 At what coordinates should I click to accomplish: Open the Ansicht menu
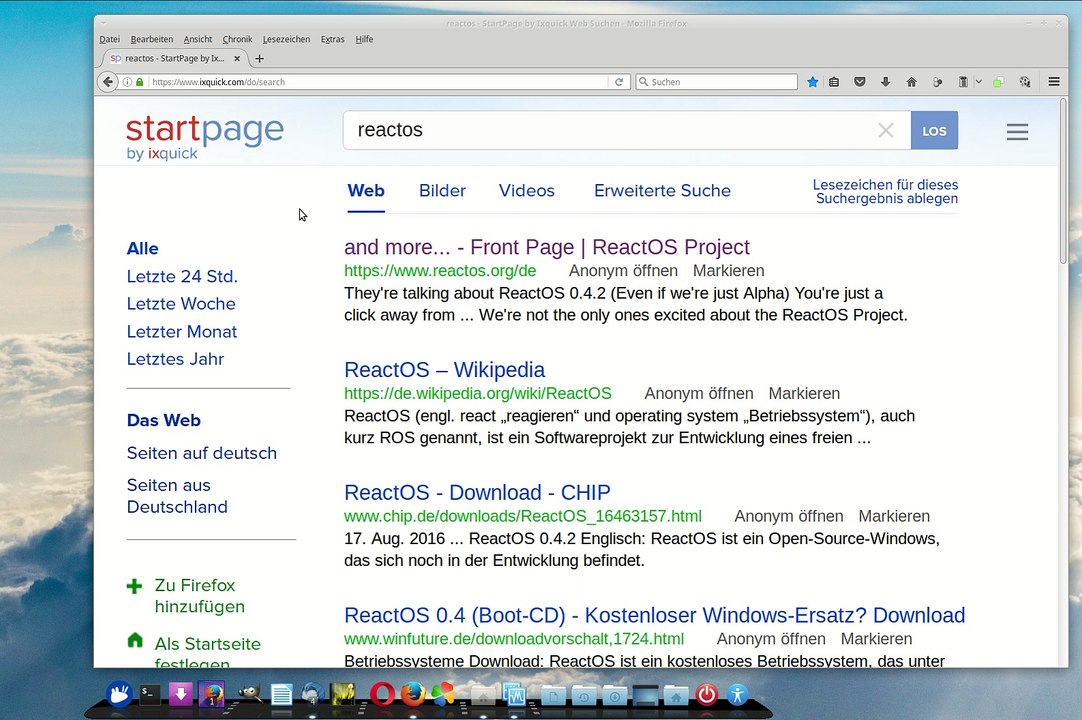[197, 39]
